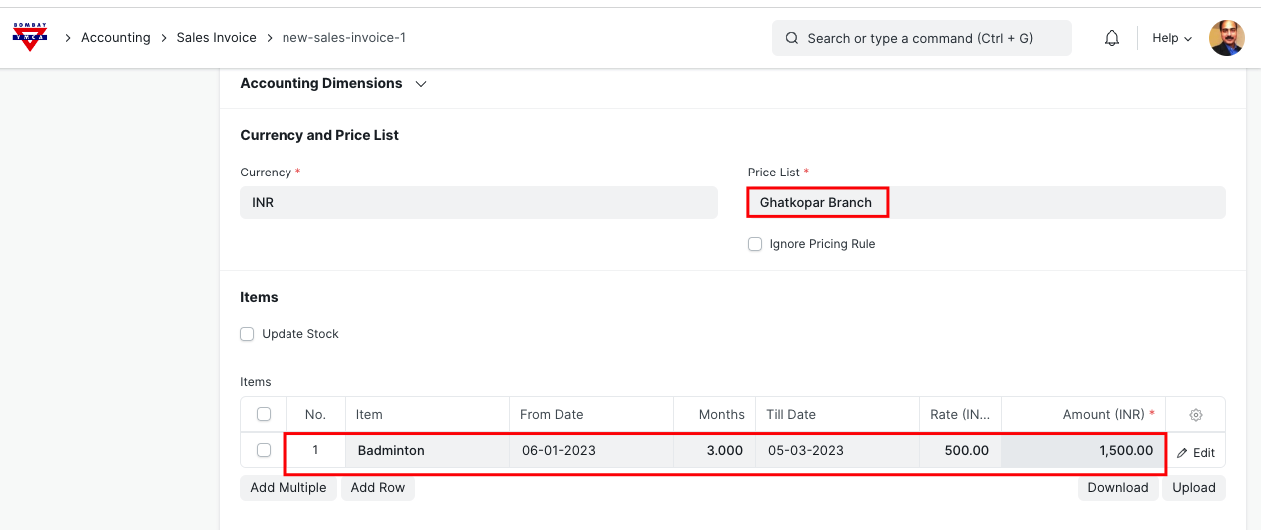Toggle the select-all items header checkbox
The image size is (1261, 530).
(x=264, y=414)
